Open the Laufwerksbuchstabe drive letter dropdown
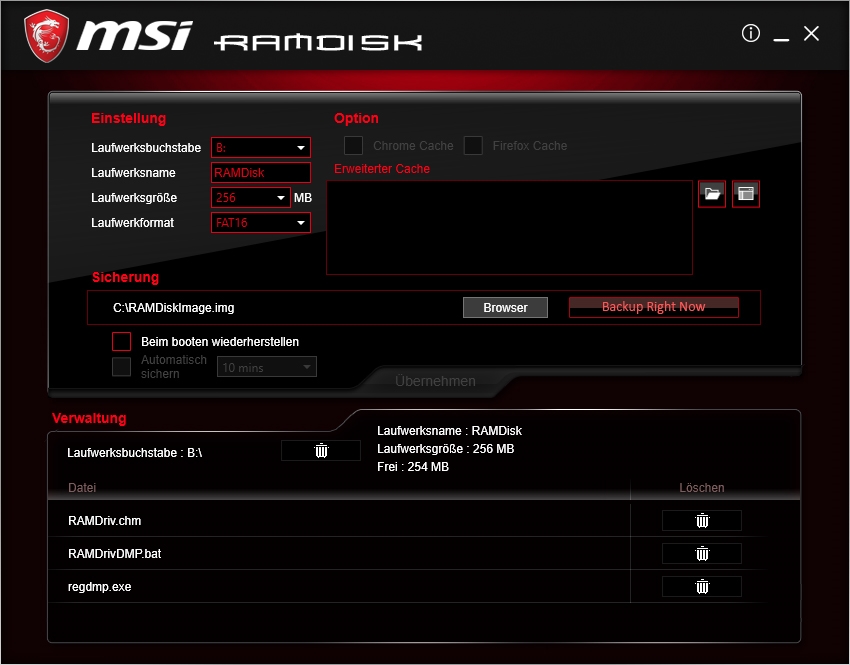The image size is (850, 665). [261, 148]
